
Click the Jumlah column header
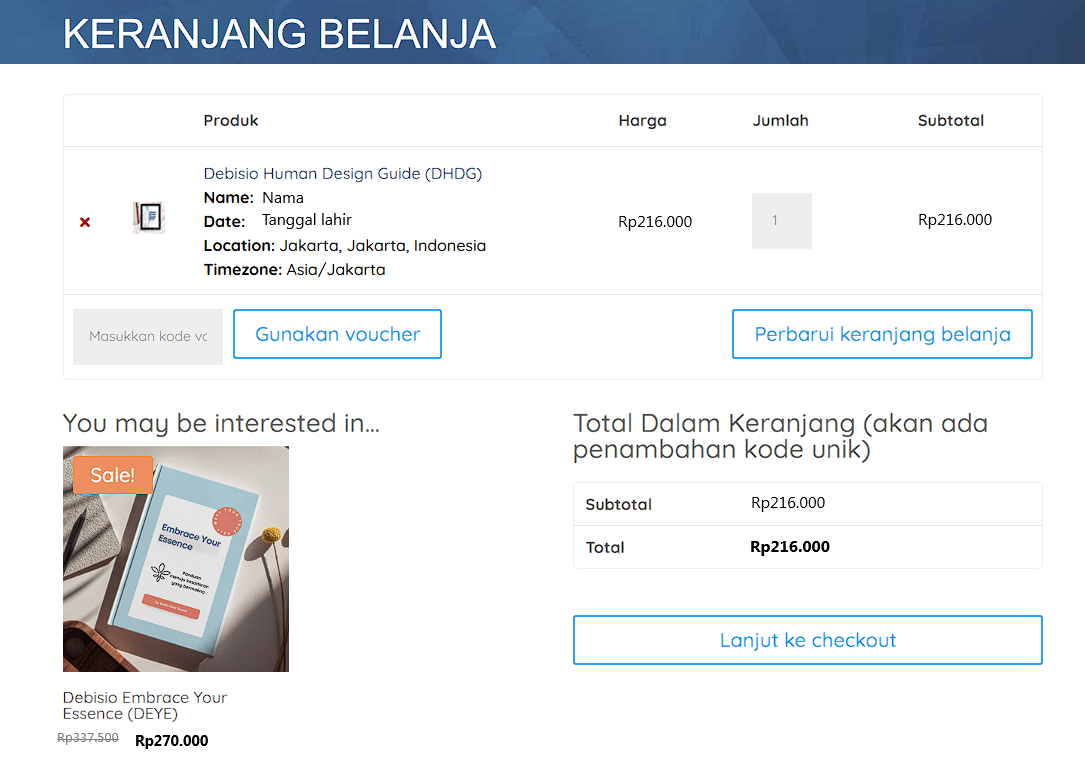pos(781,120)
